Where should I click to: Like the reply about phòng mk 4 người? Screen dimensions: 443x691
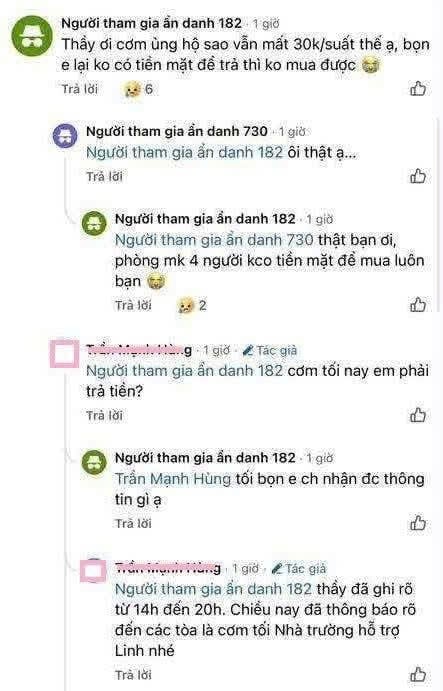coord(418,305)
